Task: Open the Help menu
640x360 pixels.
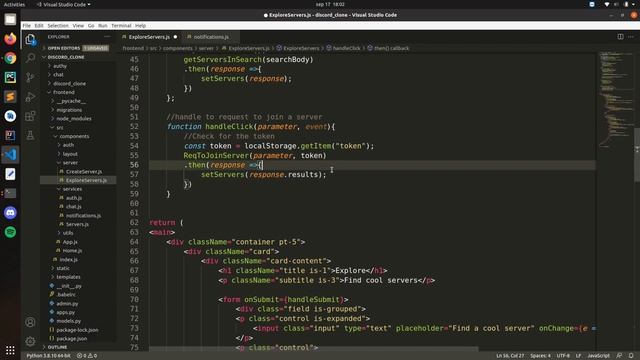Action: (x=140, y=25)
